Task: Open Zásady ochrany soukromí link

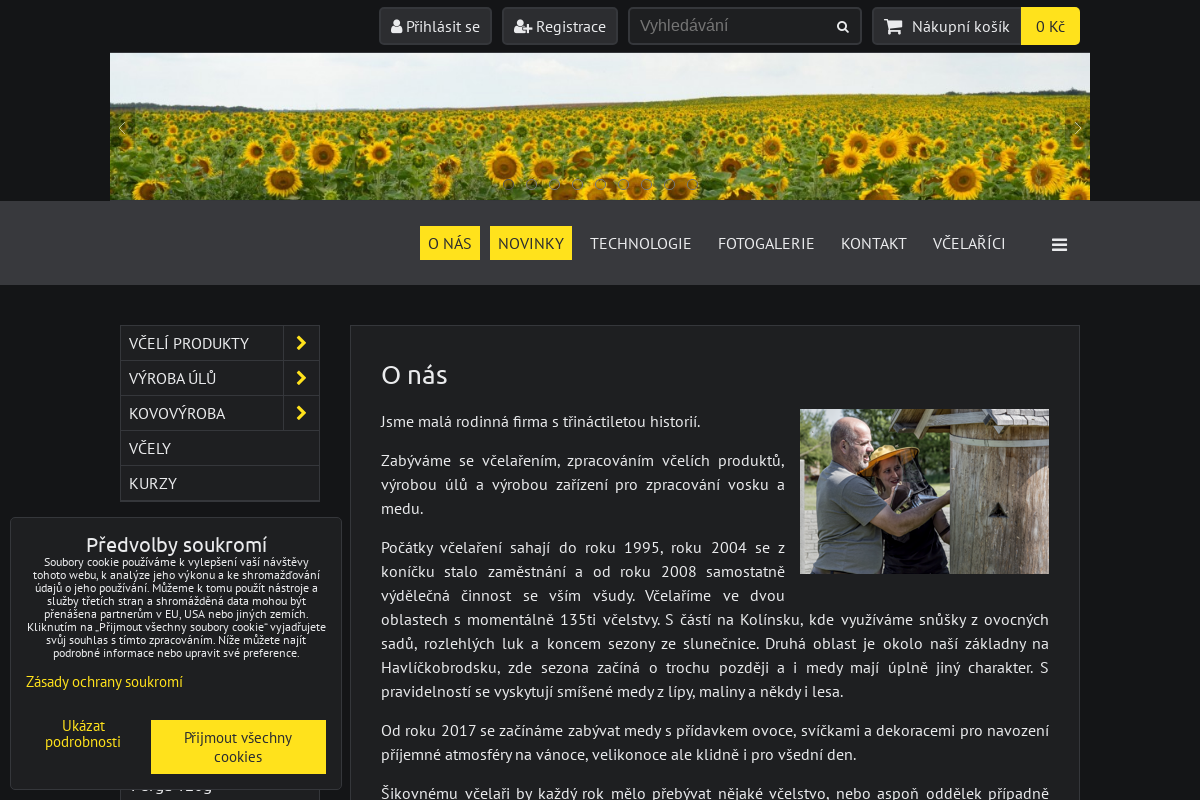Action: click(x=104, y=682)
